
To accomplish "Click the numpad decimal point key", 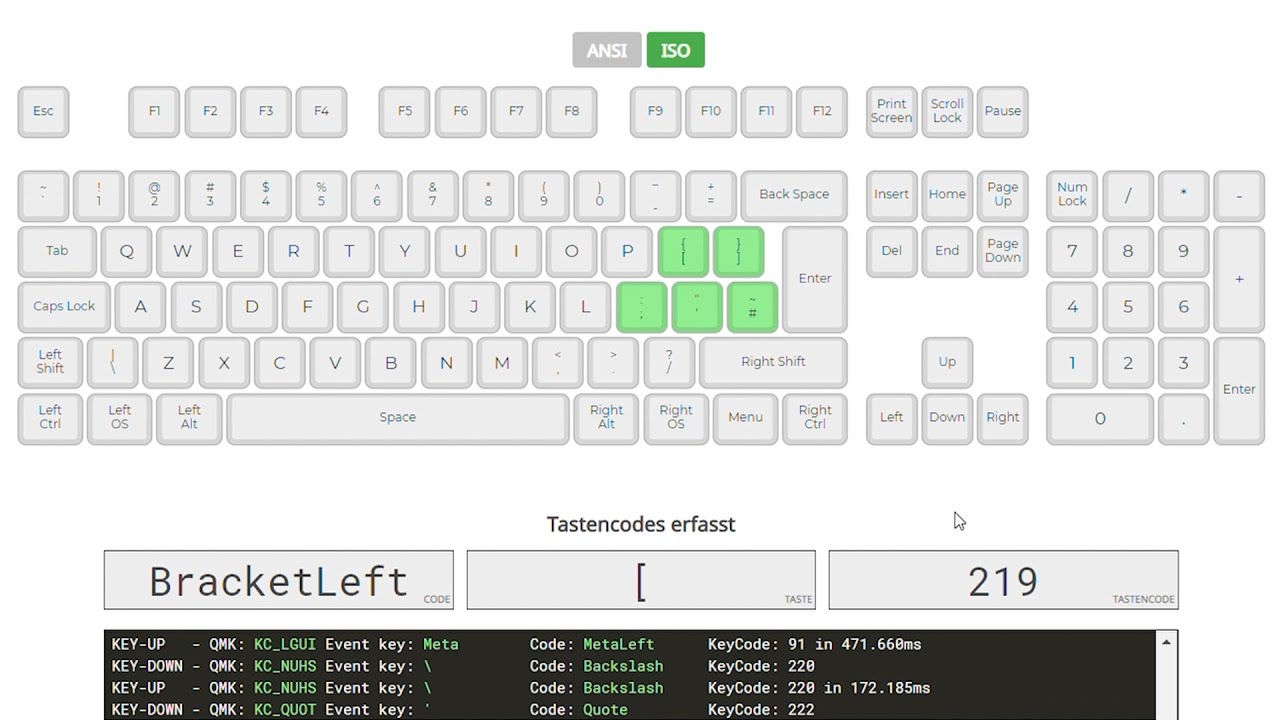I will coord(1183,418).
